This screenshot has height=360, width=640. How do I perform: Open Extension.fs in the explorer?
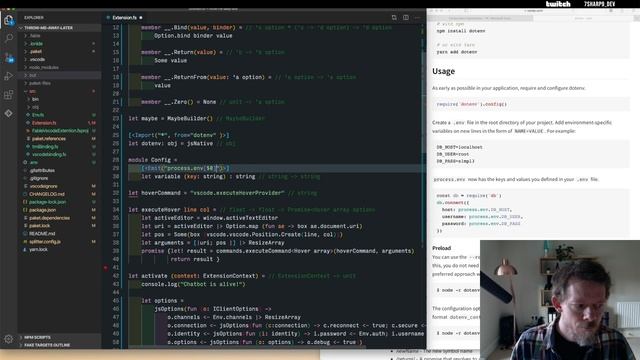tap(44, 123)
